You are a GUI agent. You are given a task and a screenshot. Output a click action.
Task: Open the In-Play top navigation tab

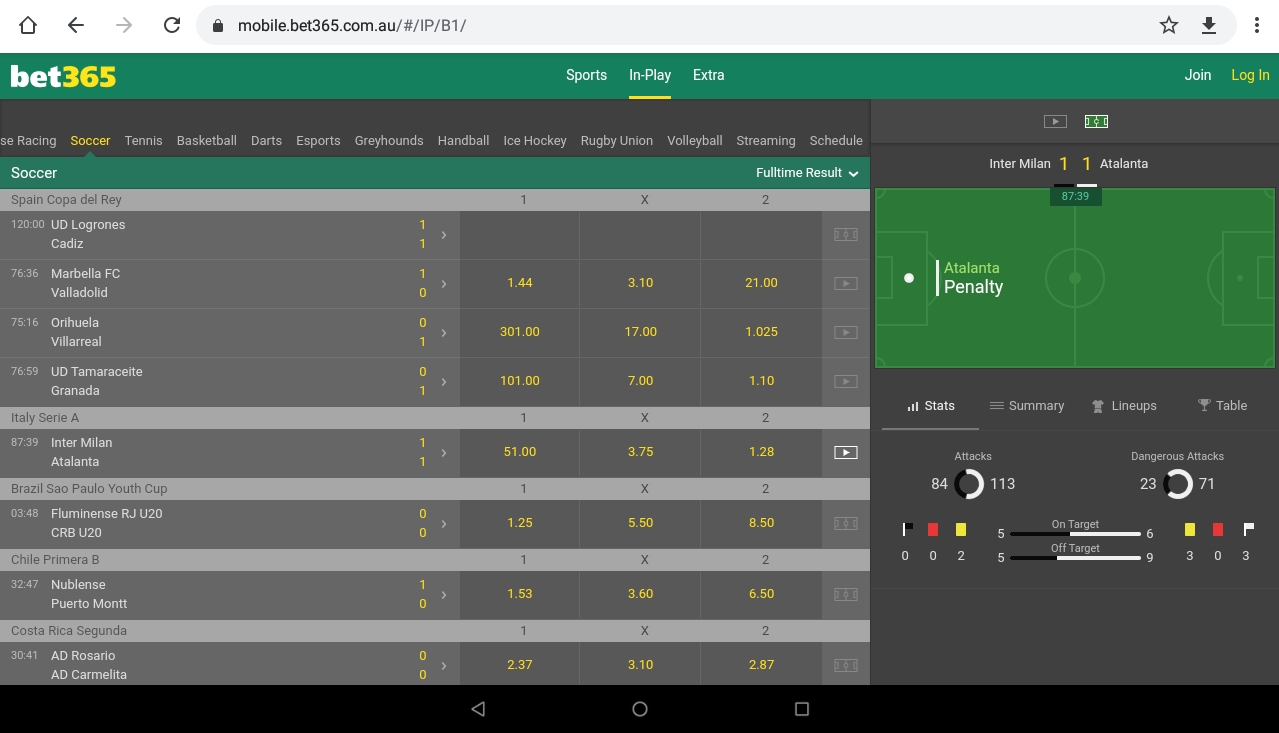coord(650,75)
